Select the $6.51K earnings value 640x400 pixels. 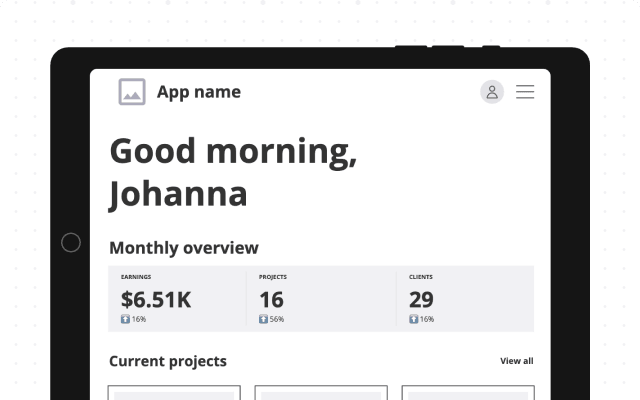(156, 299)
